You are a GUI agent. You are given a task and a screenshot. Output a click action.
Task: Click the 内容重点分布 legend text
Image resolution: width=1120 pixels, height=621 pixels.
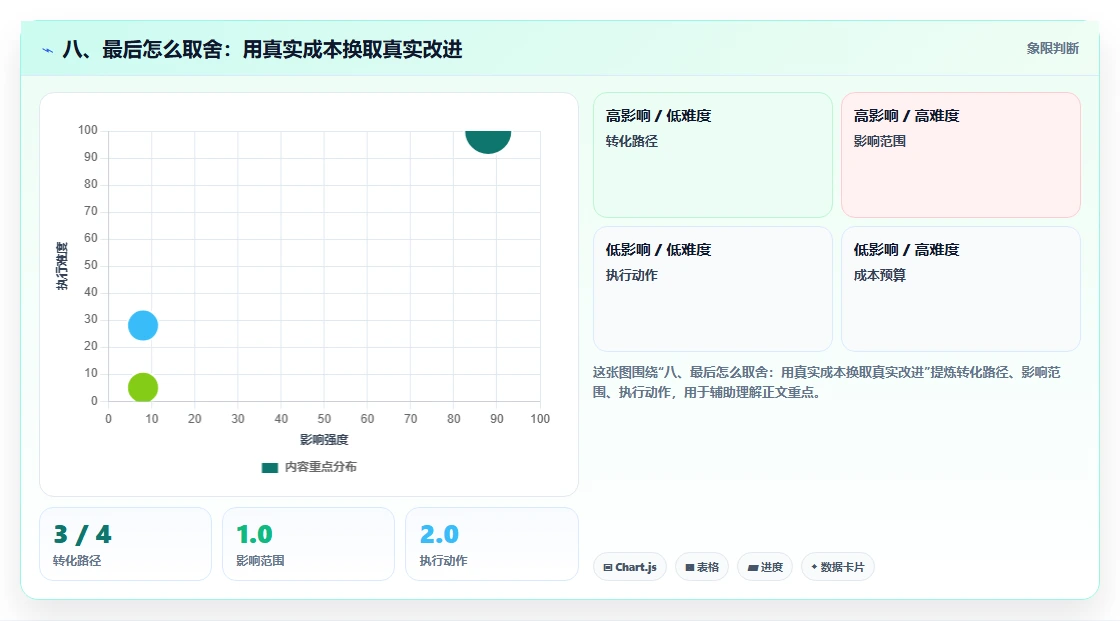[321, 467]
